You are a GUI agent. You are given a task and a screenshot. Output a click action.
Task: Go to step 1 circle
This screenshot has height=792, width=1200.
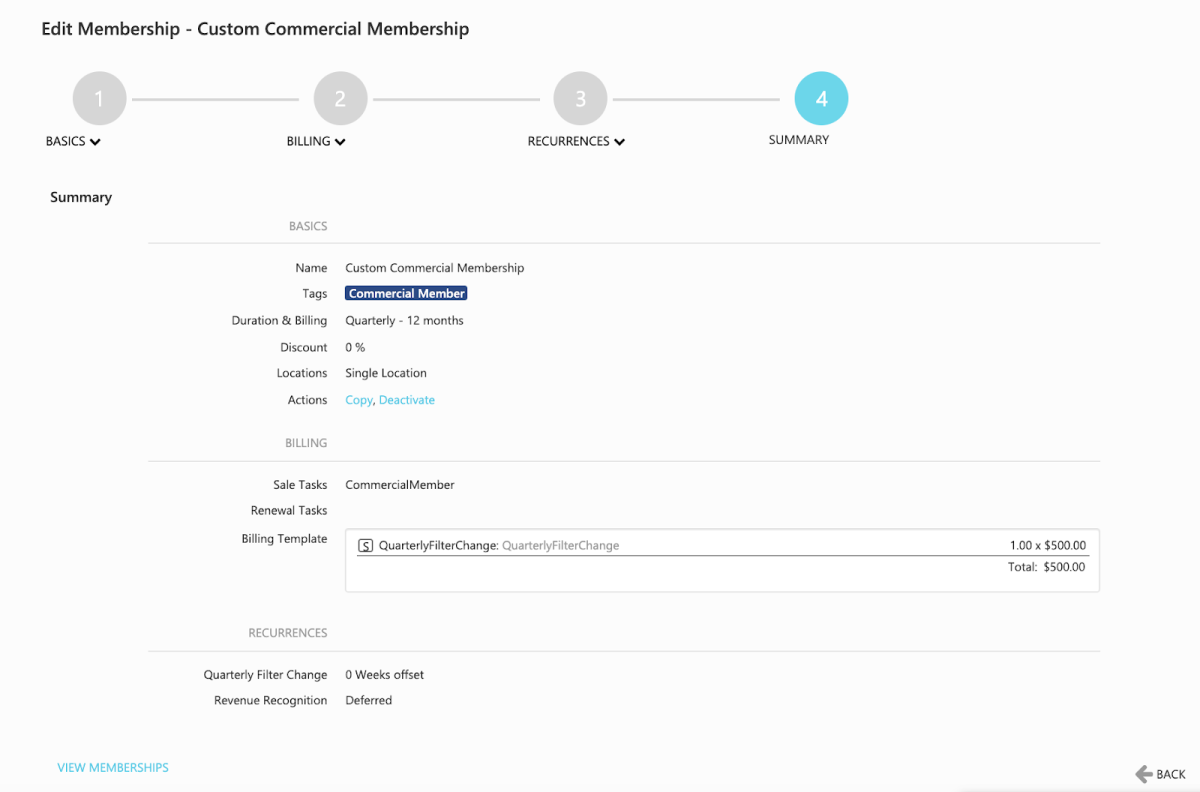(x=99, y=99)
